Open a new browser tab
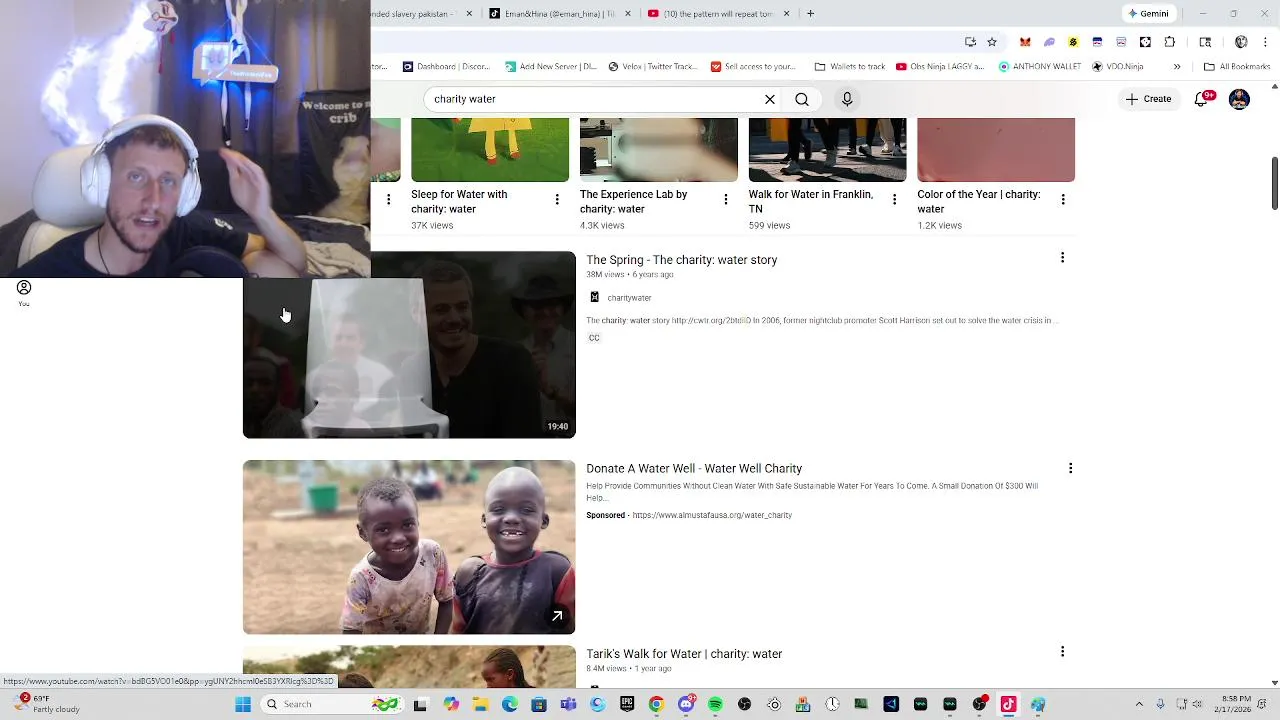Image resolution: width=1280 pixels, height=720 pixels. (x=810, y=14)
